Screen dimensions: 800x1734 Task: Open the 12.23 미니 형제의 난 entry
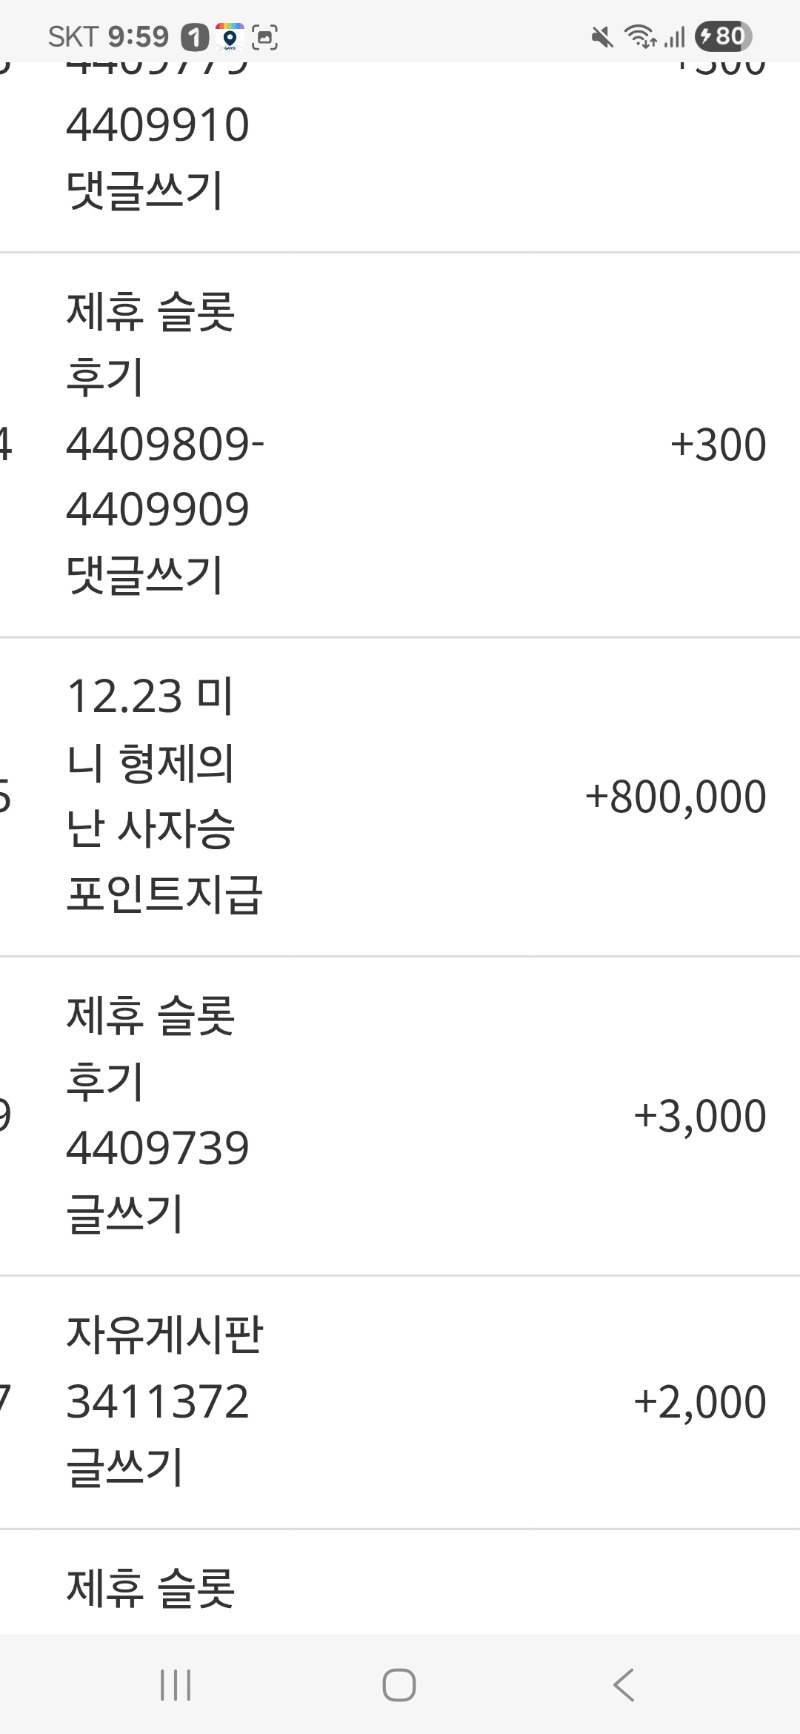150,762
